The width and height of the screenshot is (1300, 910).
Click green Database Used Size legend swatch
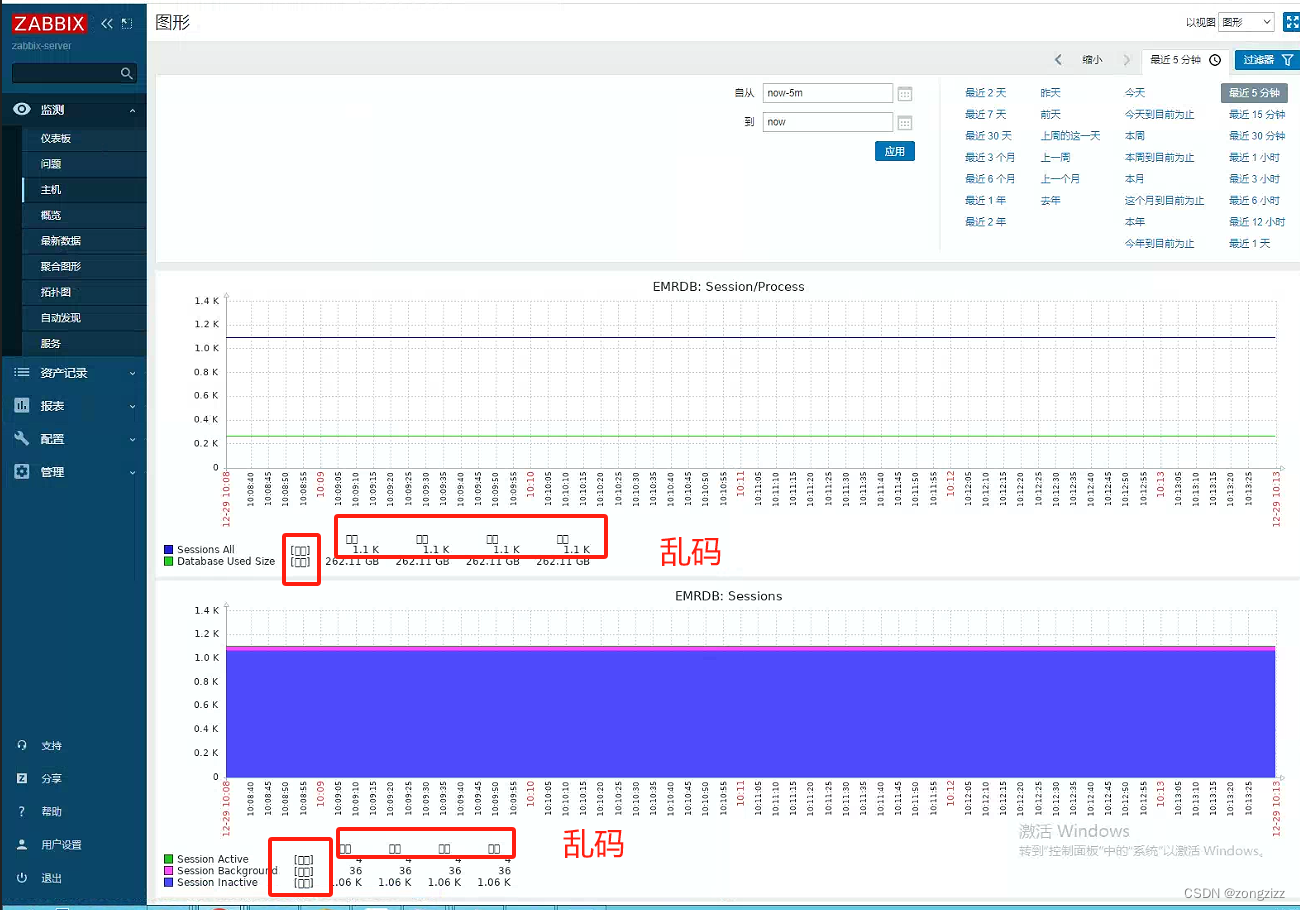pyautogui.click(x=168, y=562)
